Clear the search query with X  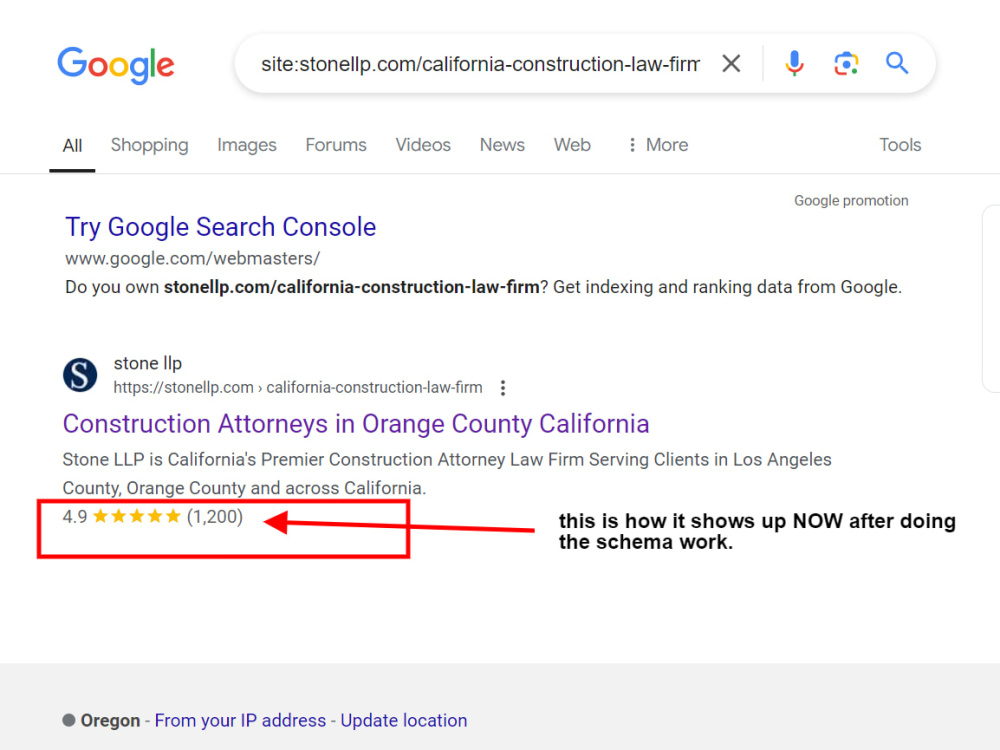(x=731, y=63)
